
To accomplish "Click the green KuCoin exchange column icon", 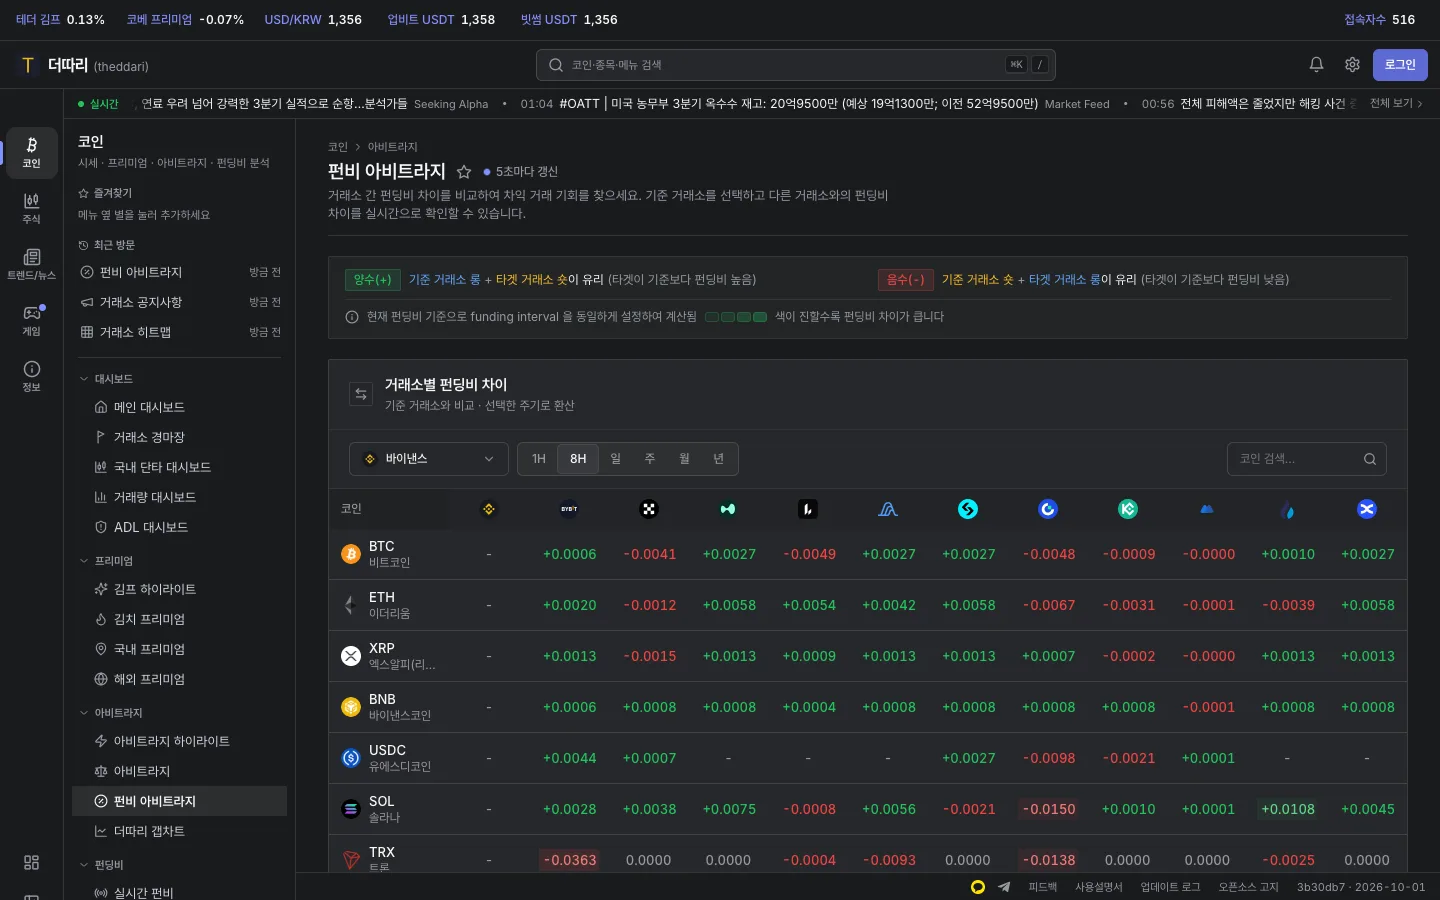I will click(1128, 509).
